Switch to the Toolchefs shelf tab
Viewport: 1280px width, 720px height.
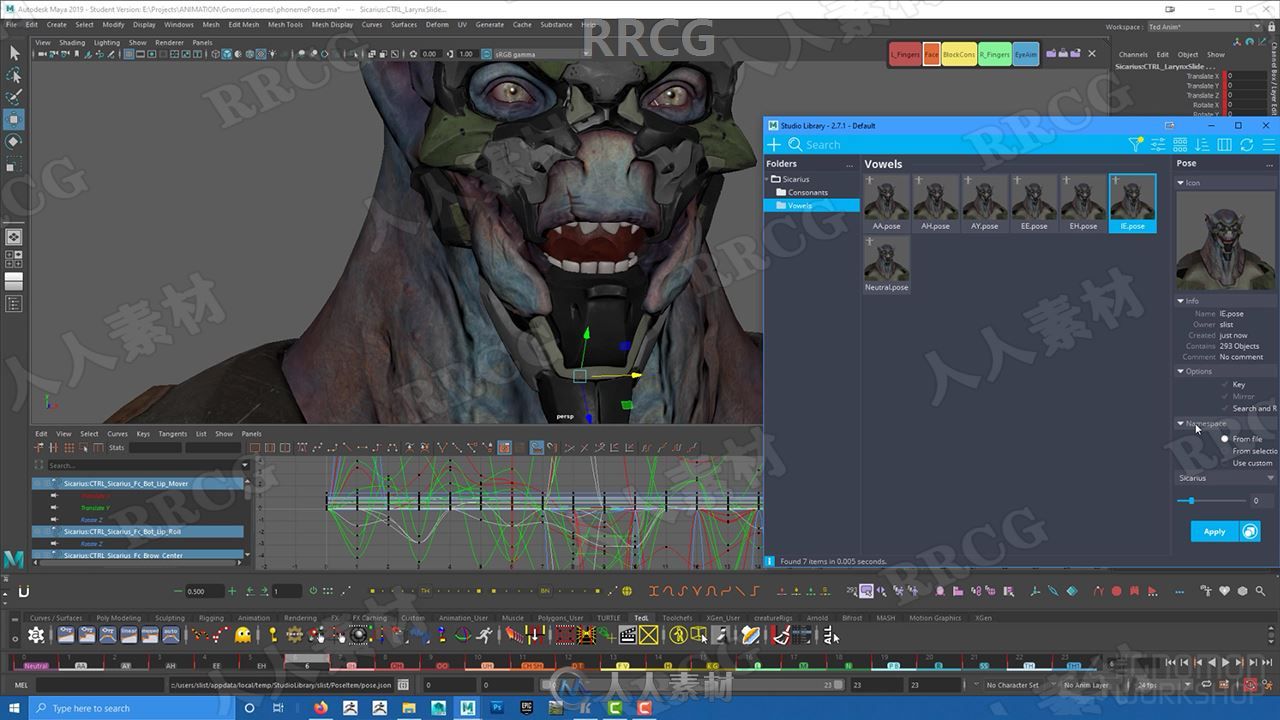[677, 618]
